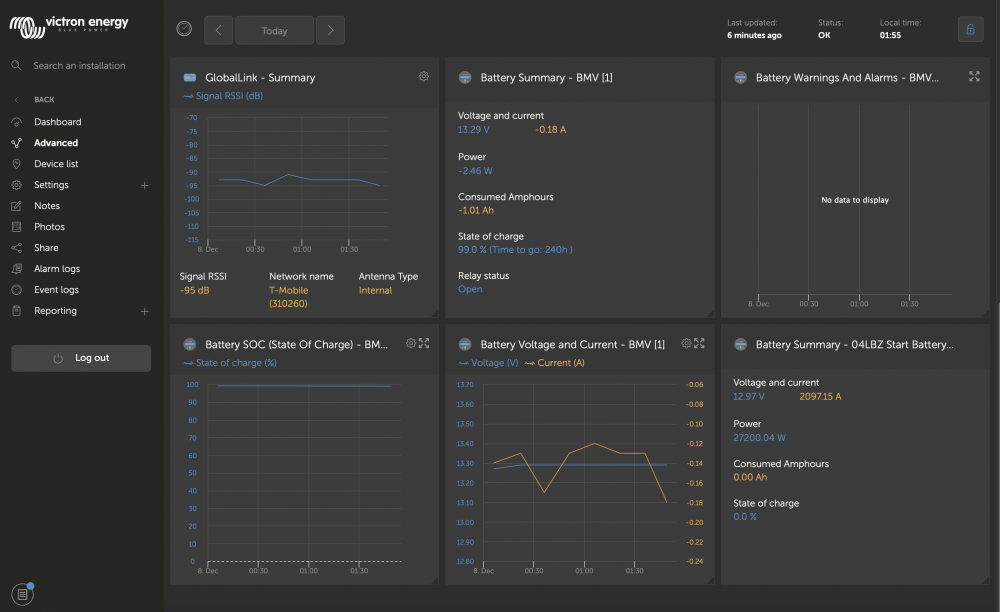The width and height of the screenshot is (1000, 612).
Task: Toggle the Current (A) series in legend
Action: tap(555, 363)
